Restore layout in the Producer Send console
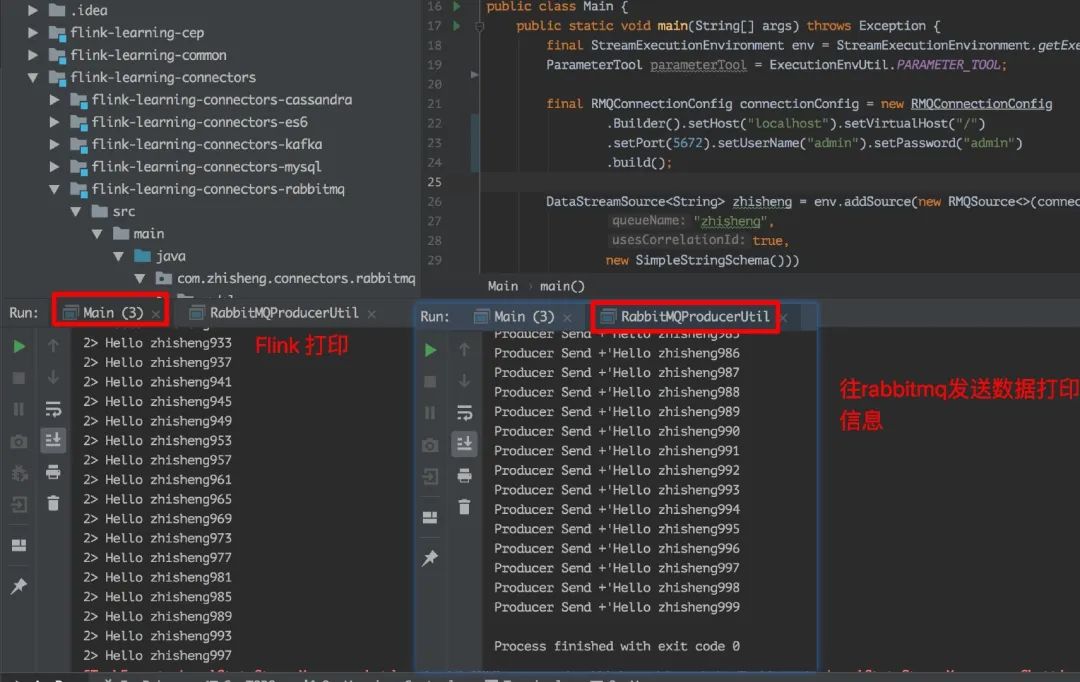This screenshot has width=1080, height=682. [x=430, y=517]
